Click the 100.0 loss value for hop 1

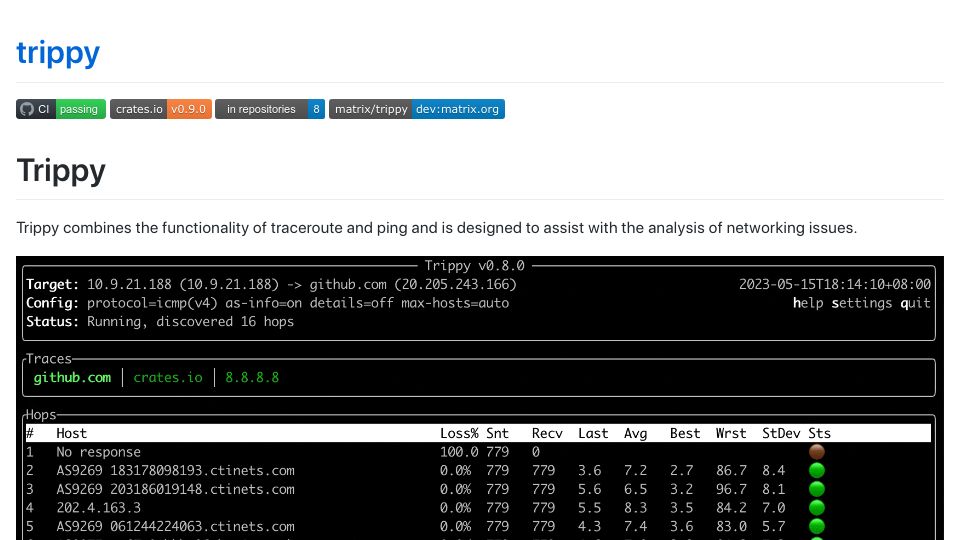[x=459, y=452]
